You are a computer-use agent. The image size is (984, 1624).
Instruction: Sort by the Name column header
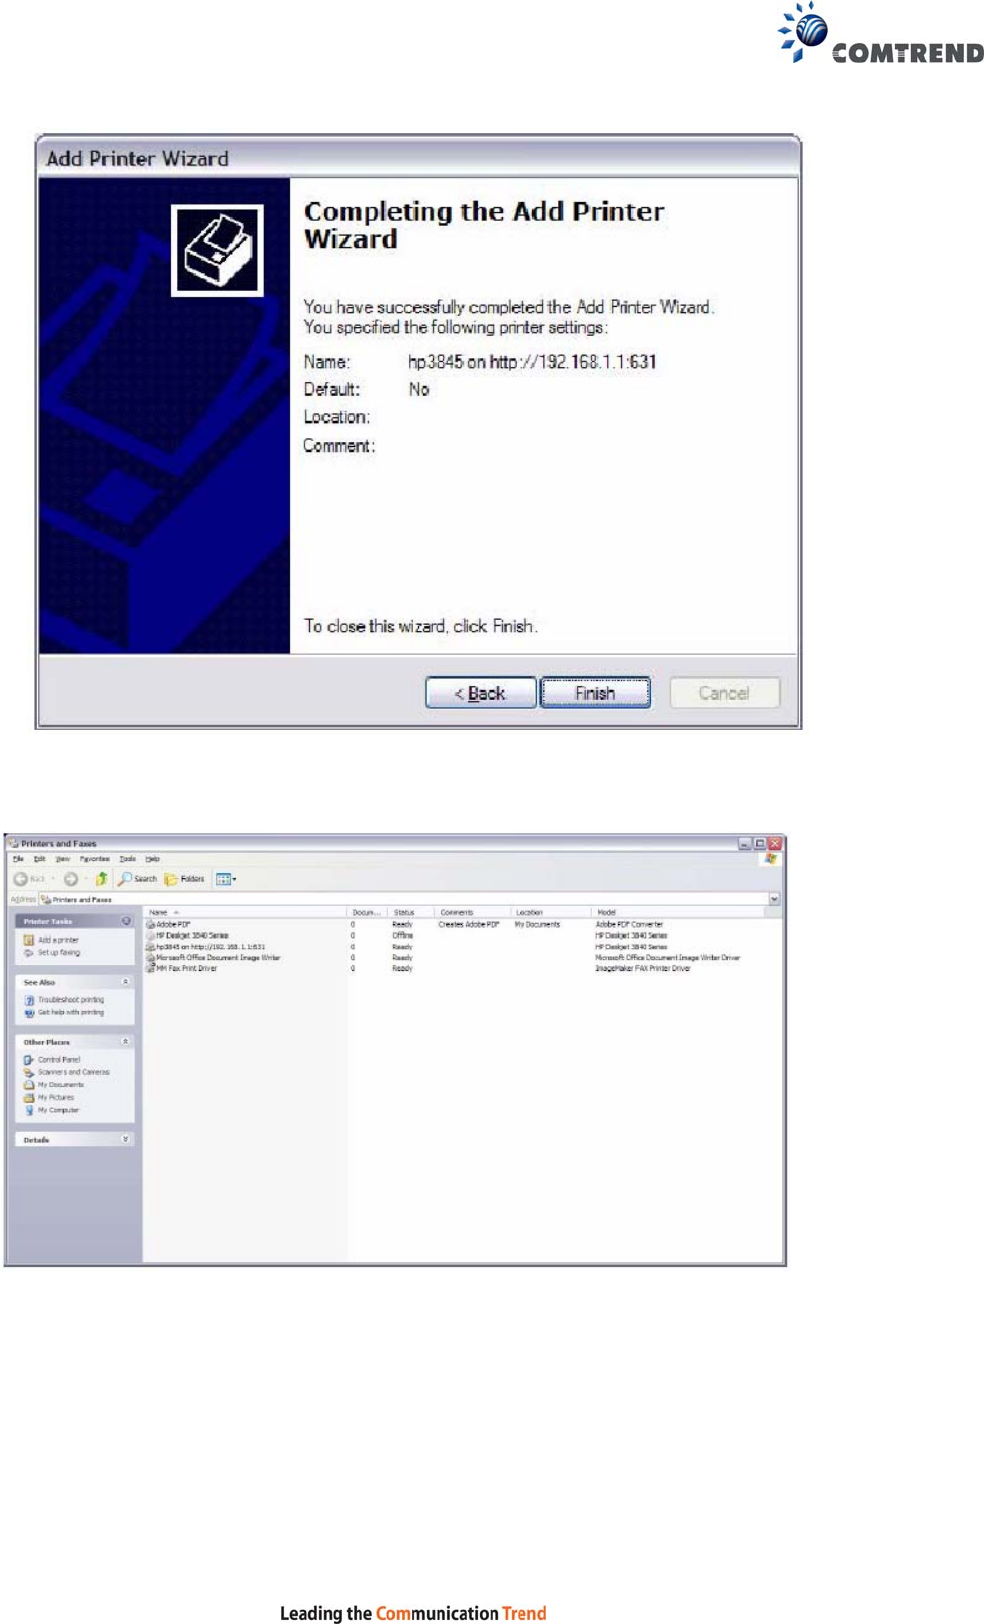[245, 912]
